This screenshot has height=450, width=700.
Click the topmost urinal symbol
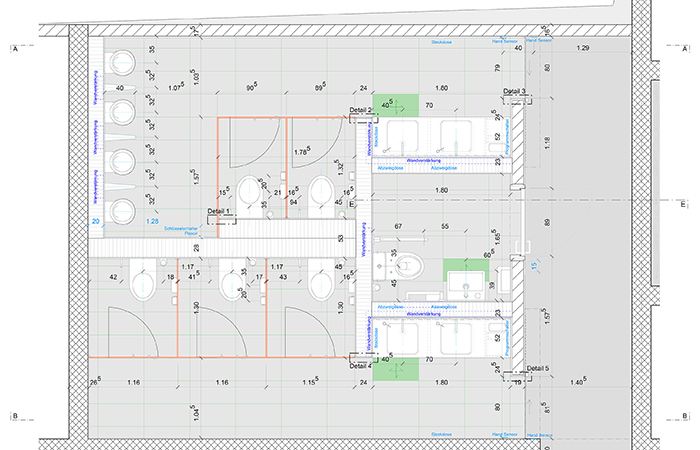click(123, 62)
